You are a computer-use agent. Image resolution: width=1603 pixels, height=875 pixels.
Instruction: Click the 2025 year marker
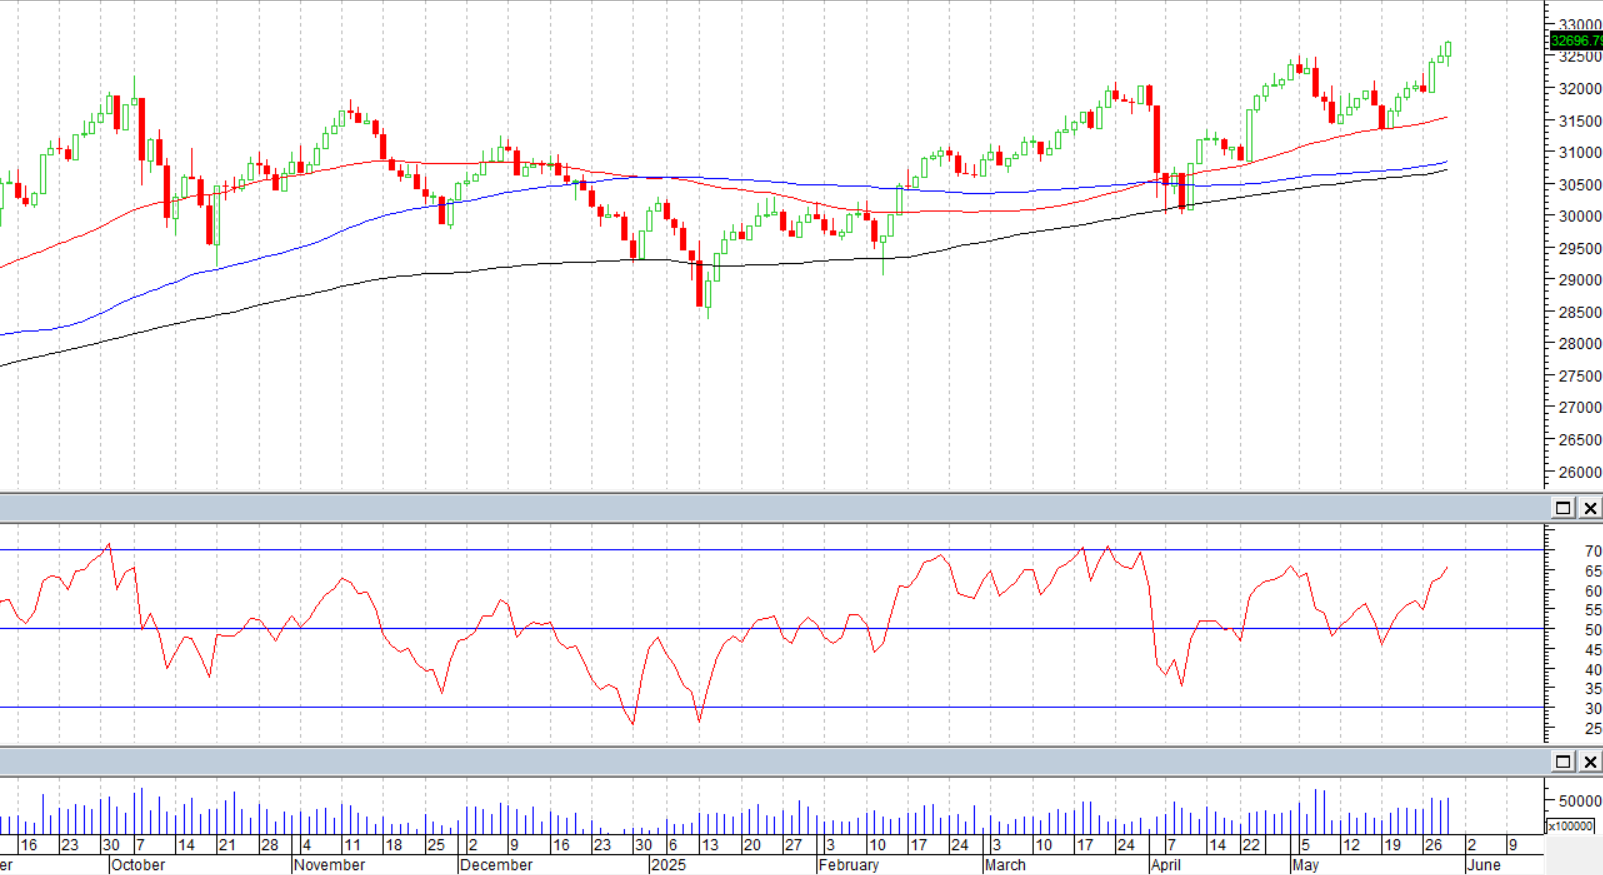667,865
